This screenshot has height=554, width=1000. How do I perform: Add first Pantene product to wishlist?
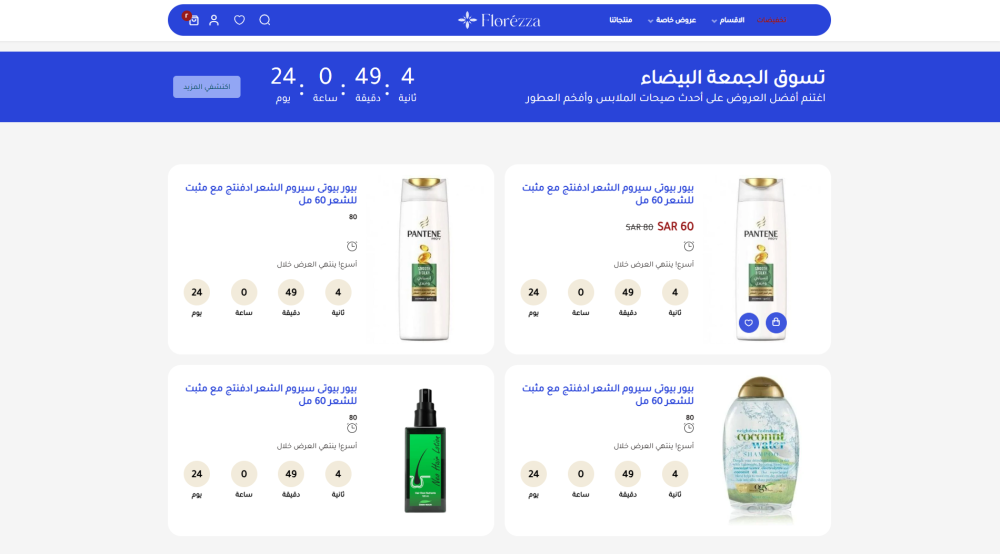[x=749, y=323]
